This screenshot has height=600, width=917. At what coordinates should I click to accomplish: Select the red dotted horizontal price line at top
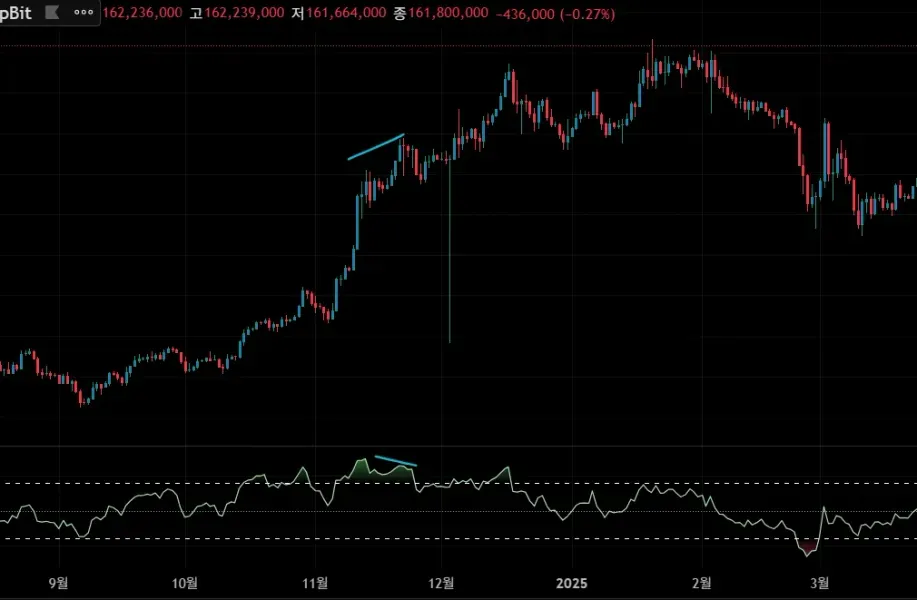(458, 46)
